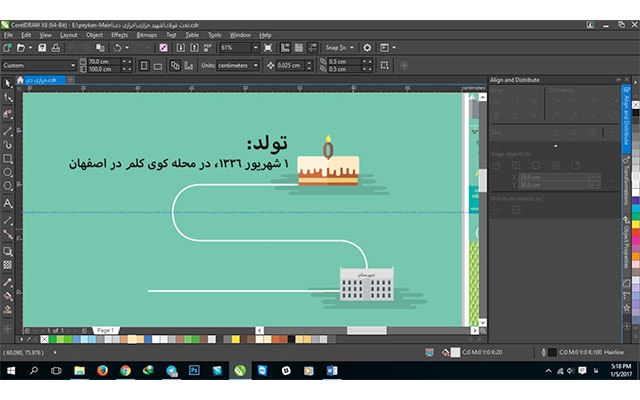Select the Artistic Media tool
640x400 pixels.
(7, 144)
